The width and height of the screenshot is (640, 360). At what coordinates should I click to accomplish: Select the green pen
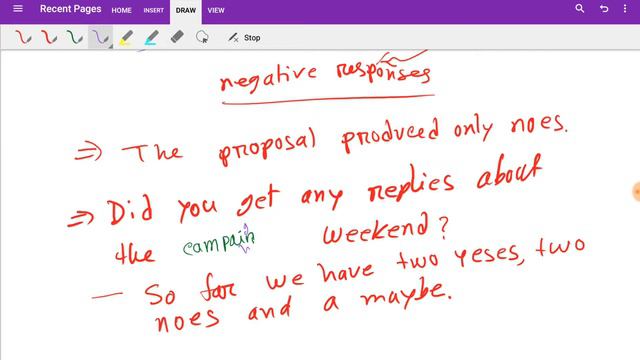pyautogui.click(x=75, y=37)
